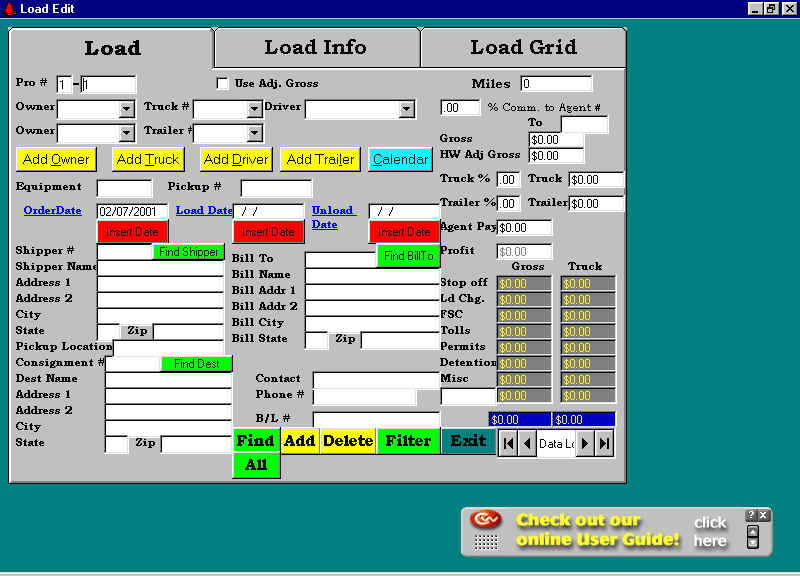This screenshot has height=576, width=800.
Task: Switch to the Load Grid tab
Action: [523, 47]
